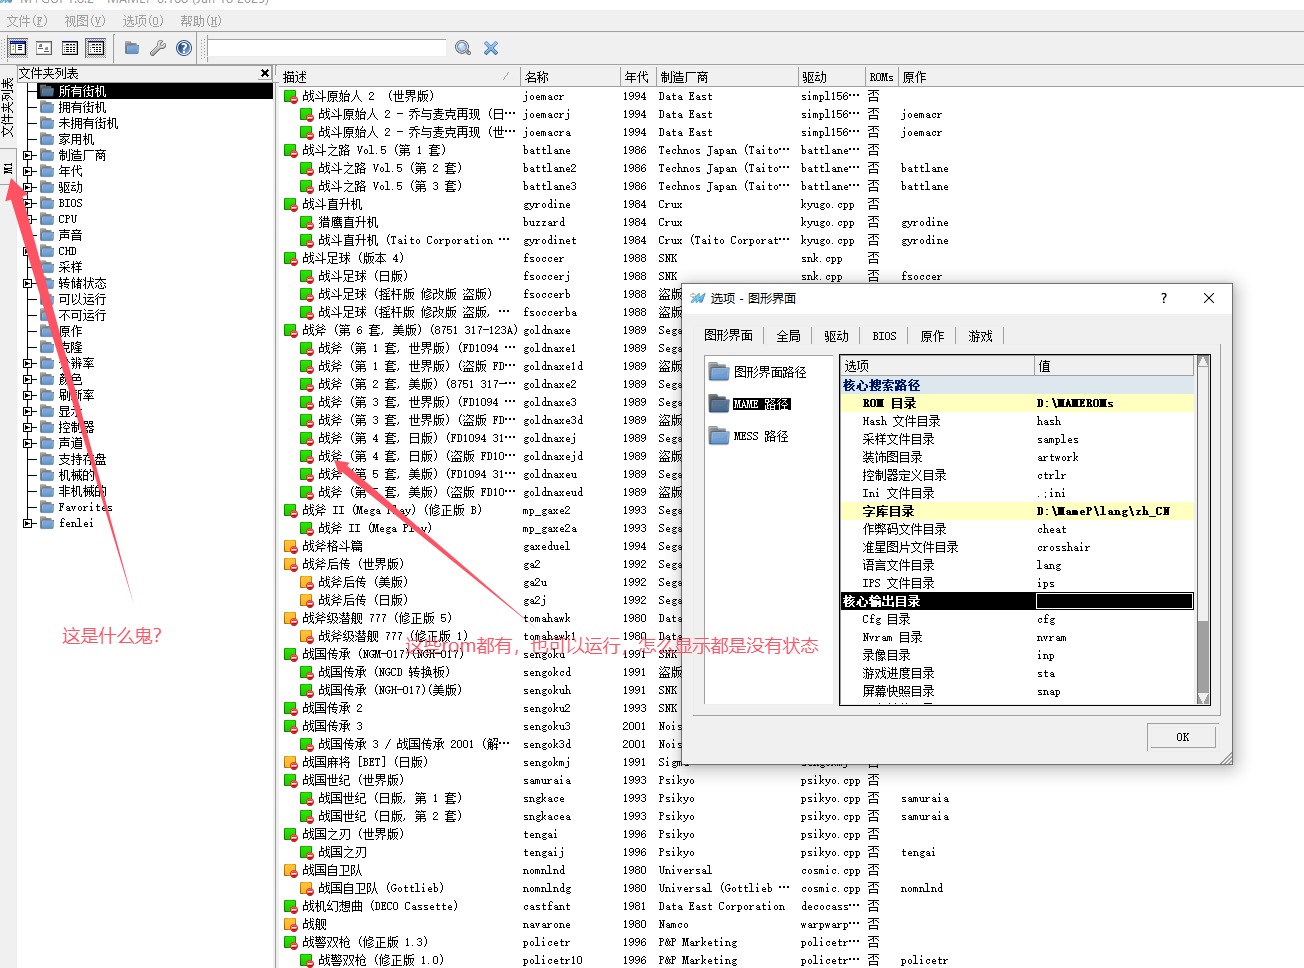The height and width of the screenshot is (968, 1304).
Task: Click the 选项 column header in dialog
Action: tap(937, 366)
